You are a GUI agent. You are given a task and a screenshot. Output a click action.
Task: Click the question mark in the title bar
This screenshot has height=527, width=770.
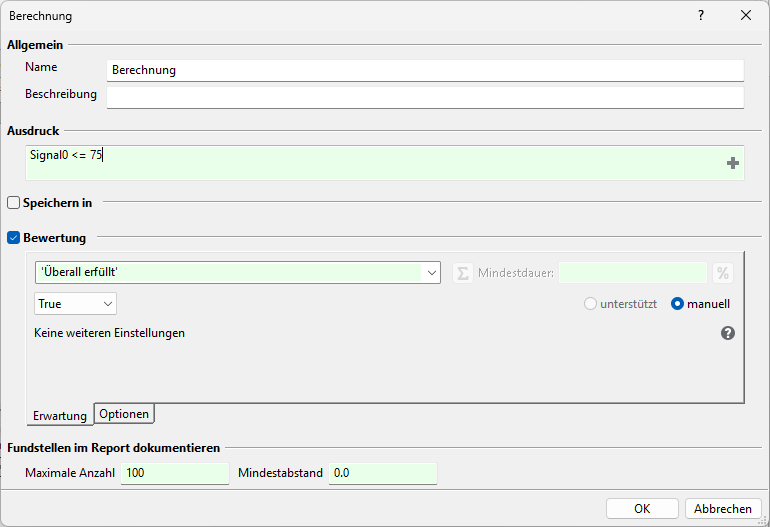click(701, 15)
